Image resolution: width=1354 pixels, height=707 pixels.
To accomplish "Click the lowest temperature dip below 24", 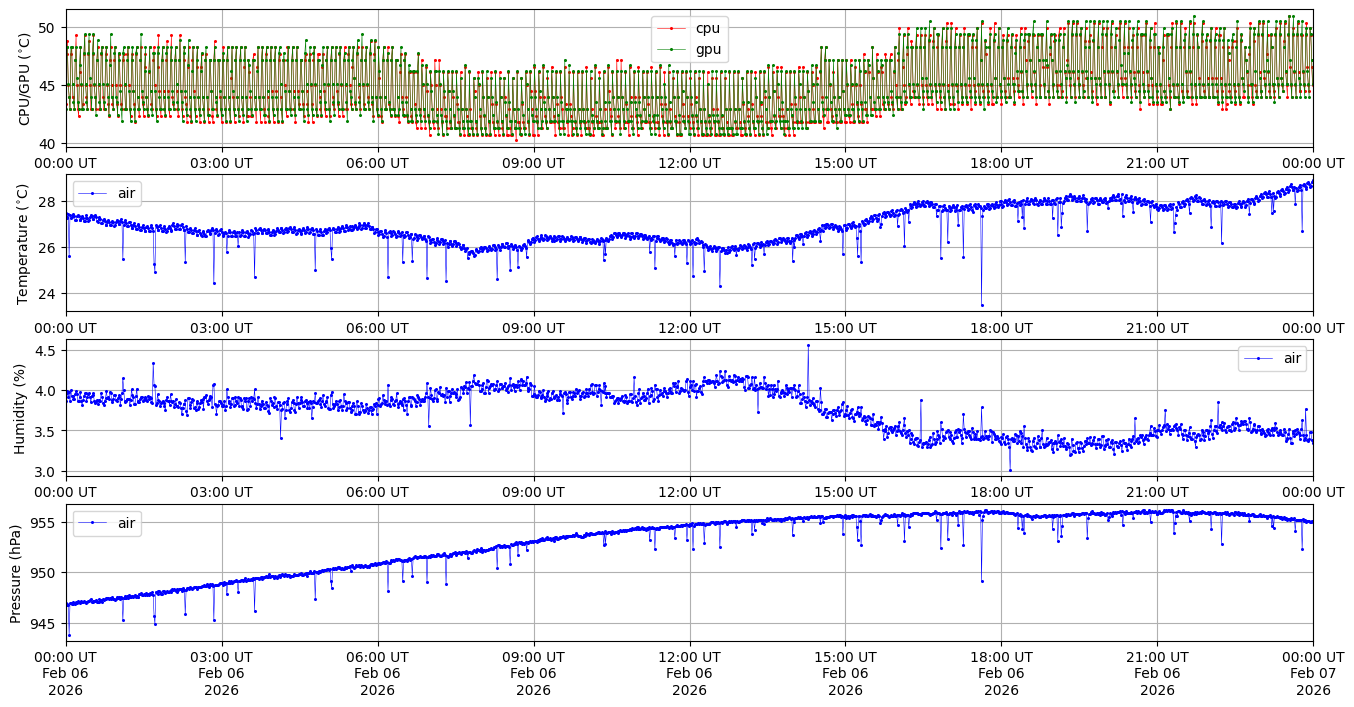I will [982, 305].
